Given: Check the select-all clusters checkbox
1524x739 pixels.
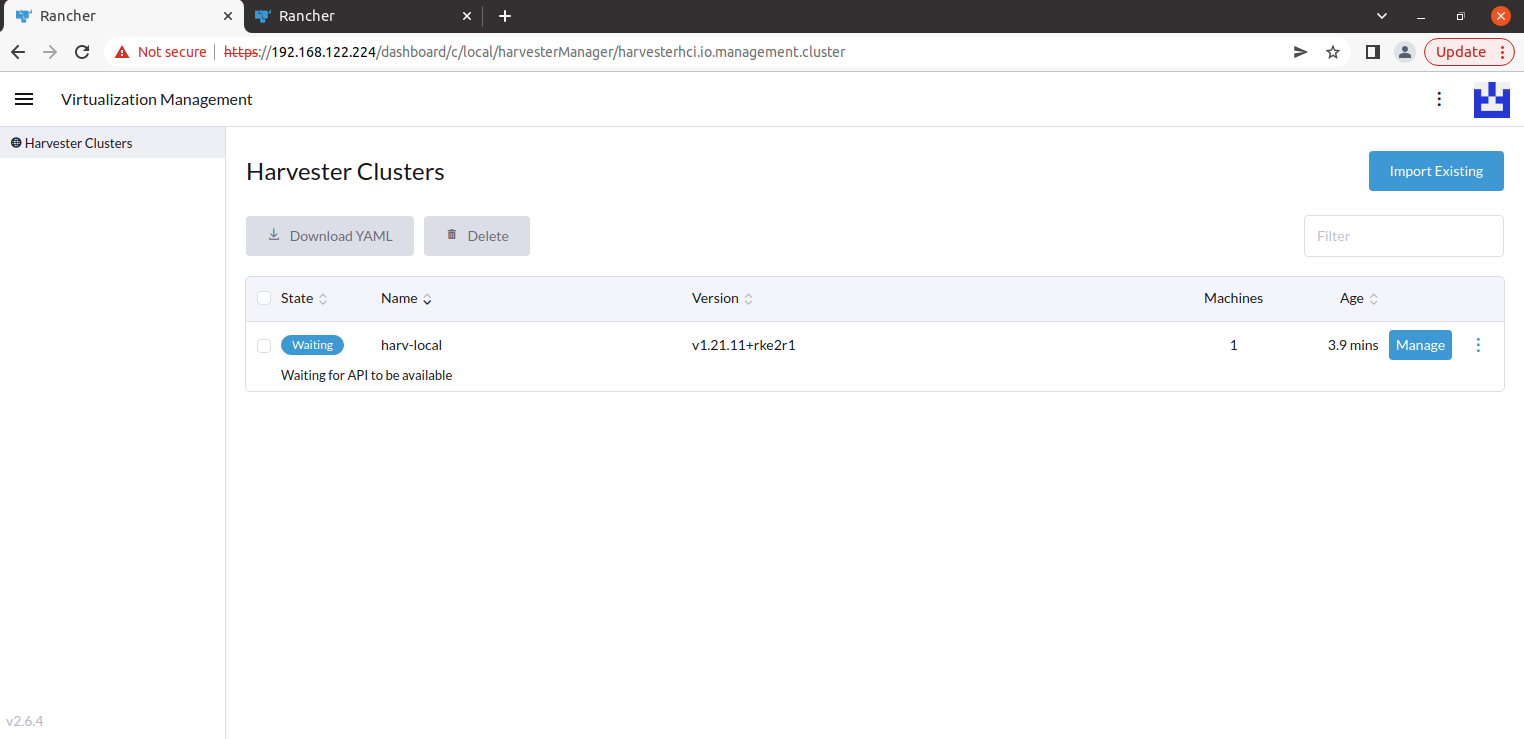Looking at the screenshot, I should pyautogui.click(x=263, y=298).
